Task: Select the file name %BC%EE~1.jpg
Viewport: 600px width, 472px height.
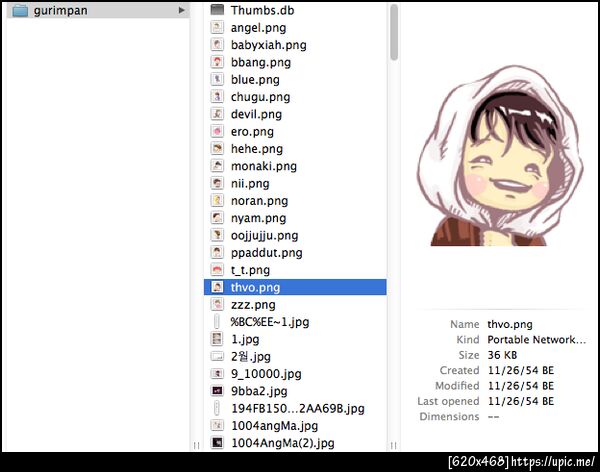Action: pos(270,322)
